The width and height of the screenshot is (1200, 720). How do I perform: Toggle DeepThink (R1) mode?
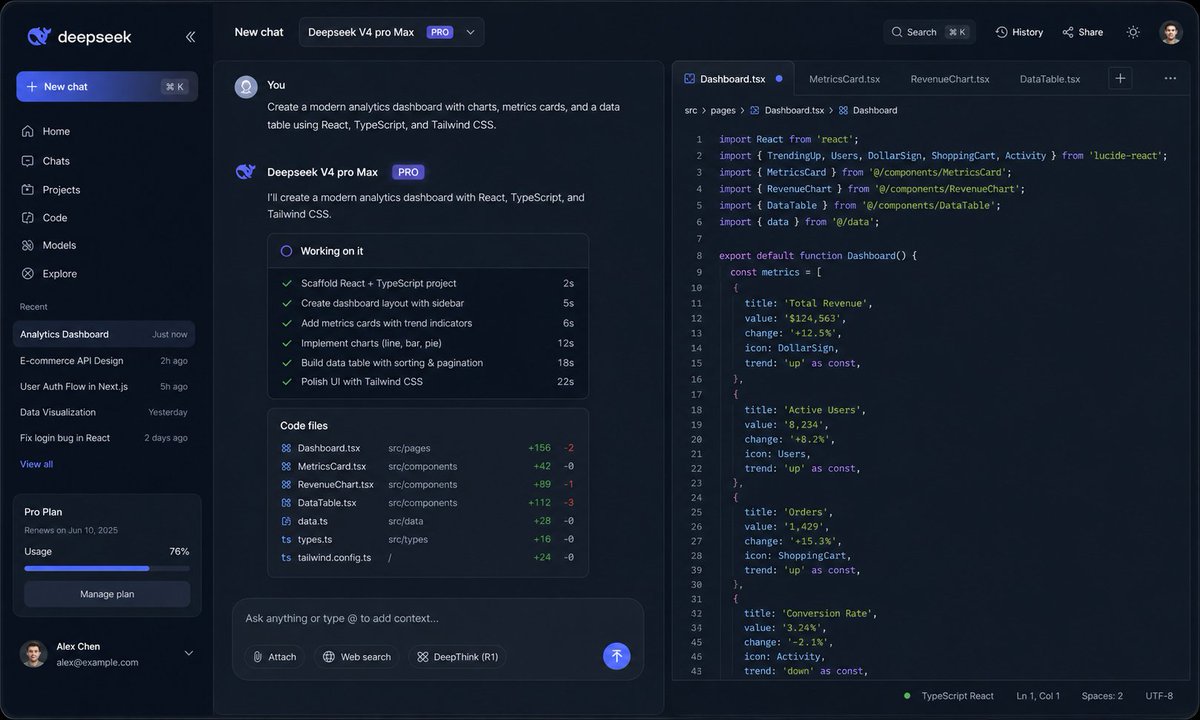click(457, 657)
